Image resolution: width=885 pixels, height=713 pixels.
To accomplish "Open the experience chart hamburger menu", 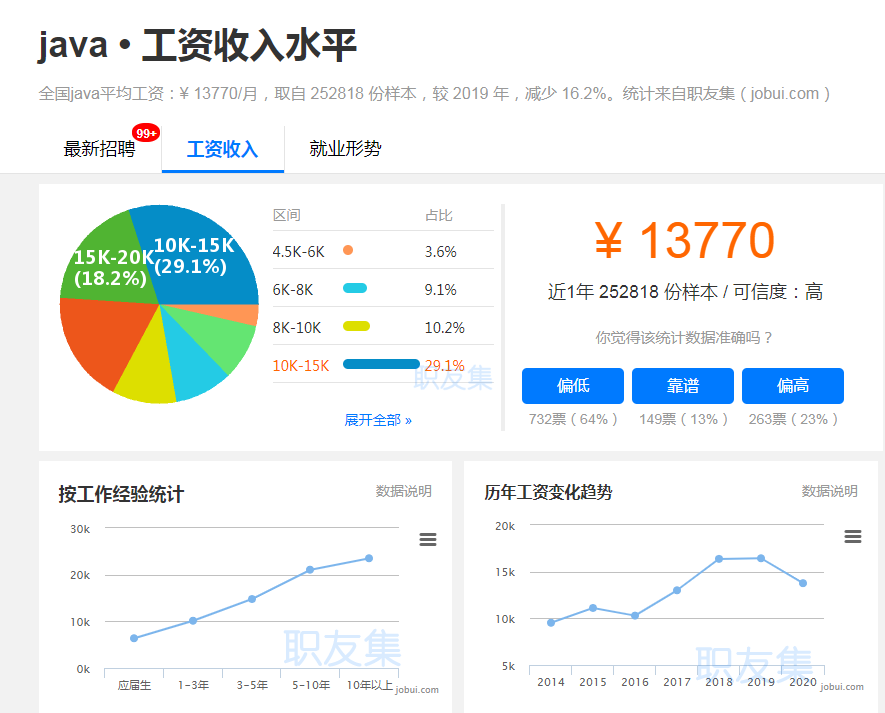I will pos(428,540).
